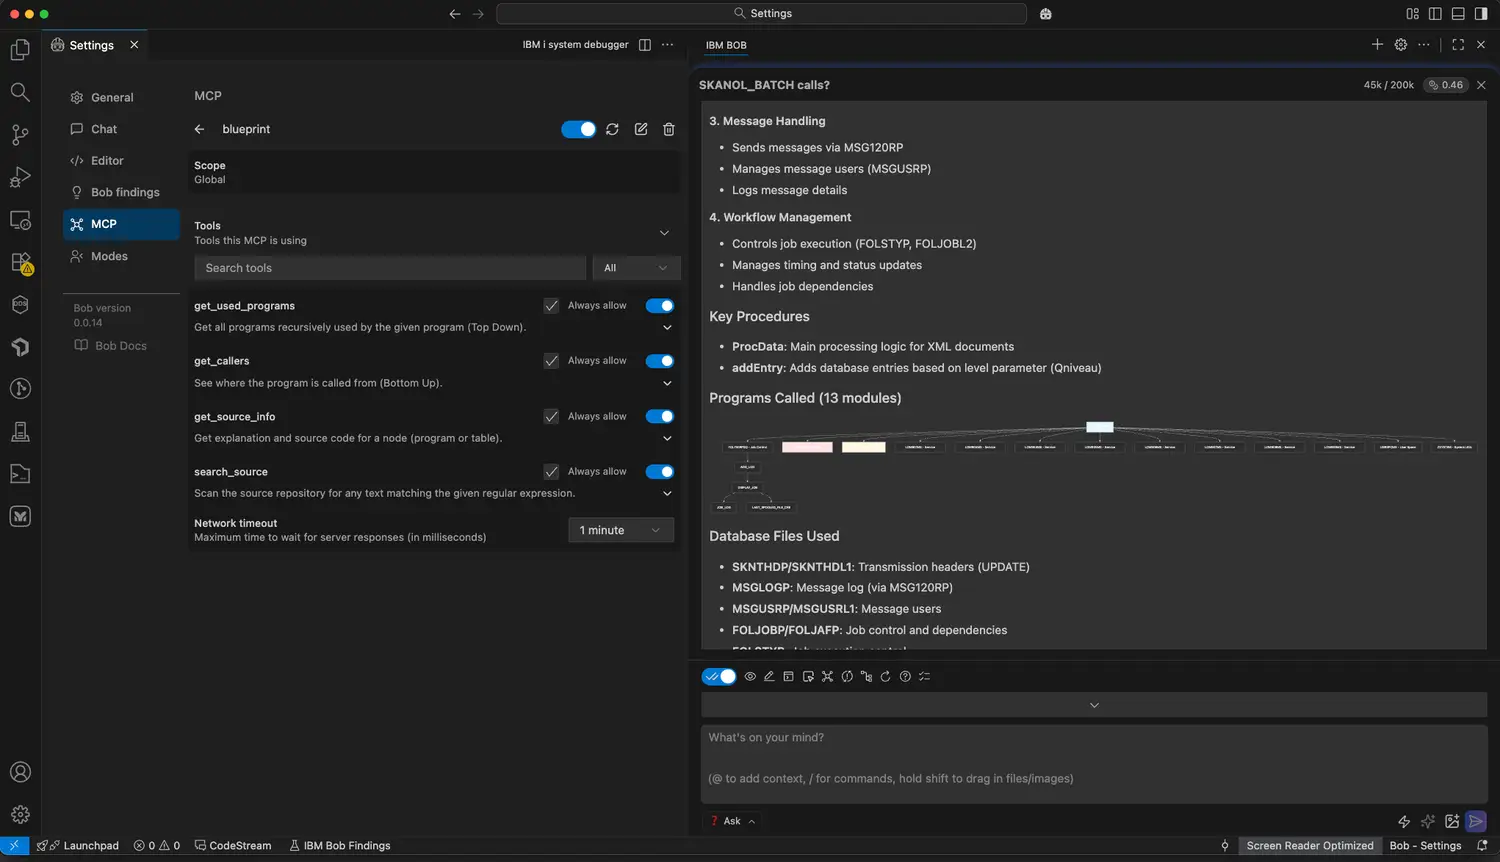Open the Manage gear in the activity bar

pos(20,814)
